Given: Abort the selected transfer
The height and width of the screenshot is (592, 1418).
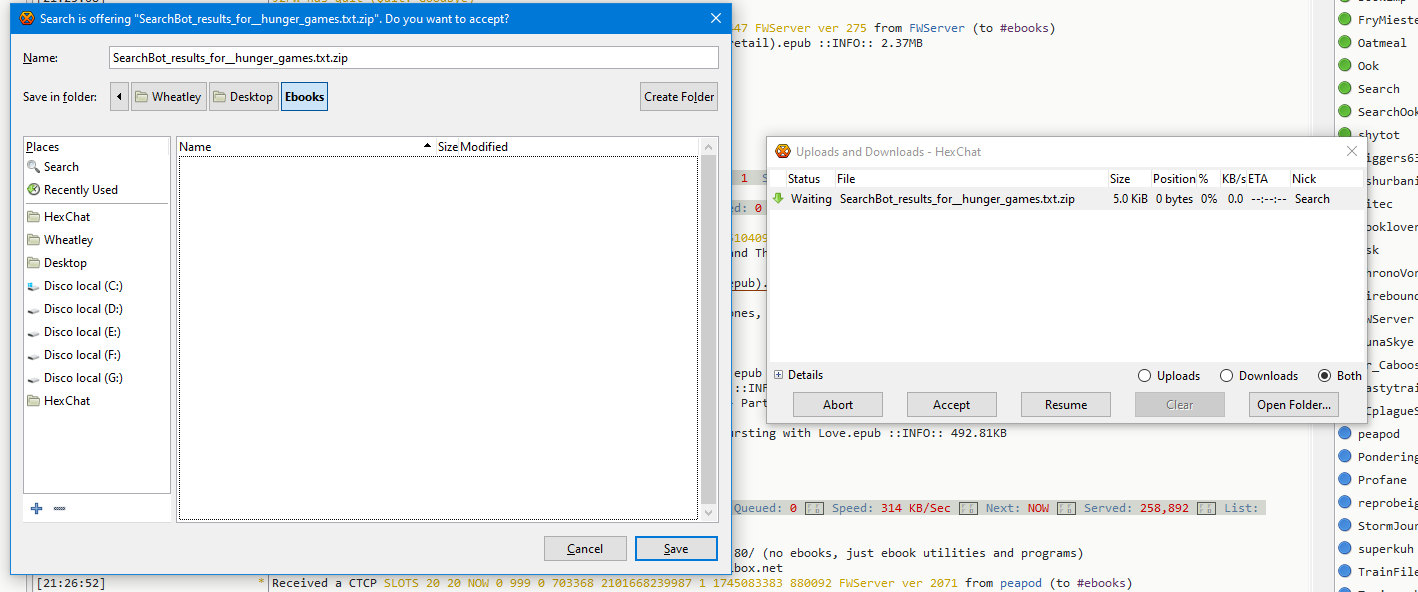Looking at the screenshot, I should pos(838,405).
